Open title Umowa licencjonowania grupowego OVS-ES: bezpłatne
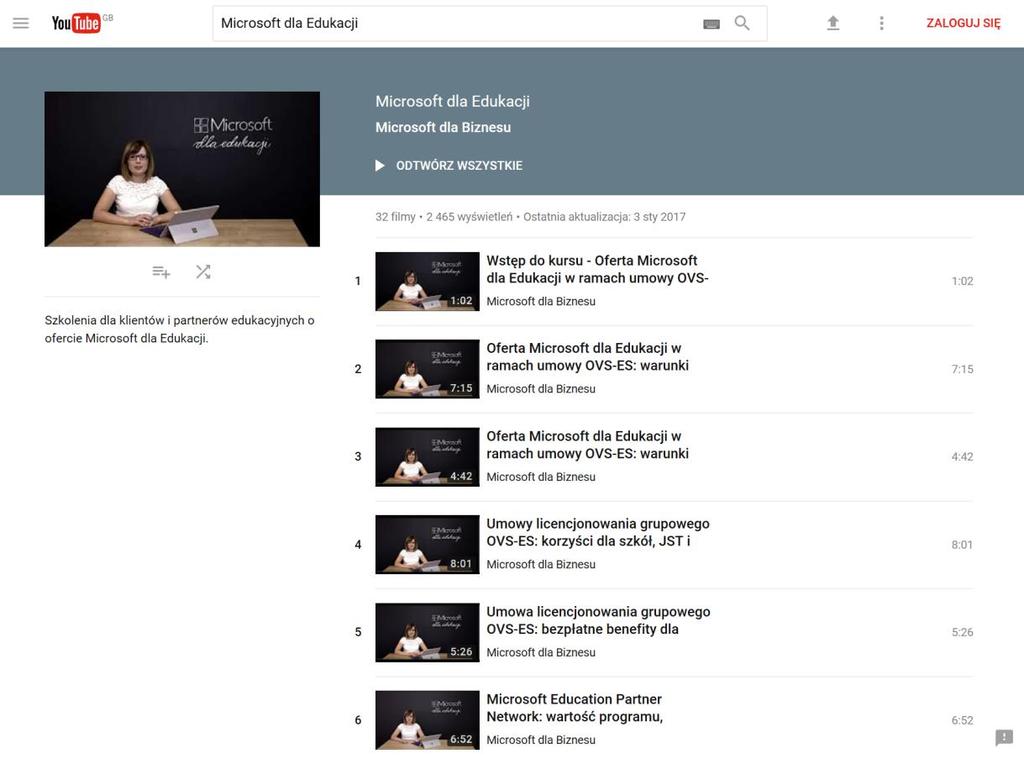The width and height of the screenshot is (1024, 759). 598,621
